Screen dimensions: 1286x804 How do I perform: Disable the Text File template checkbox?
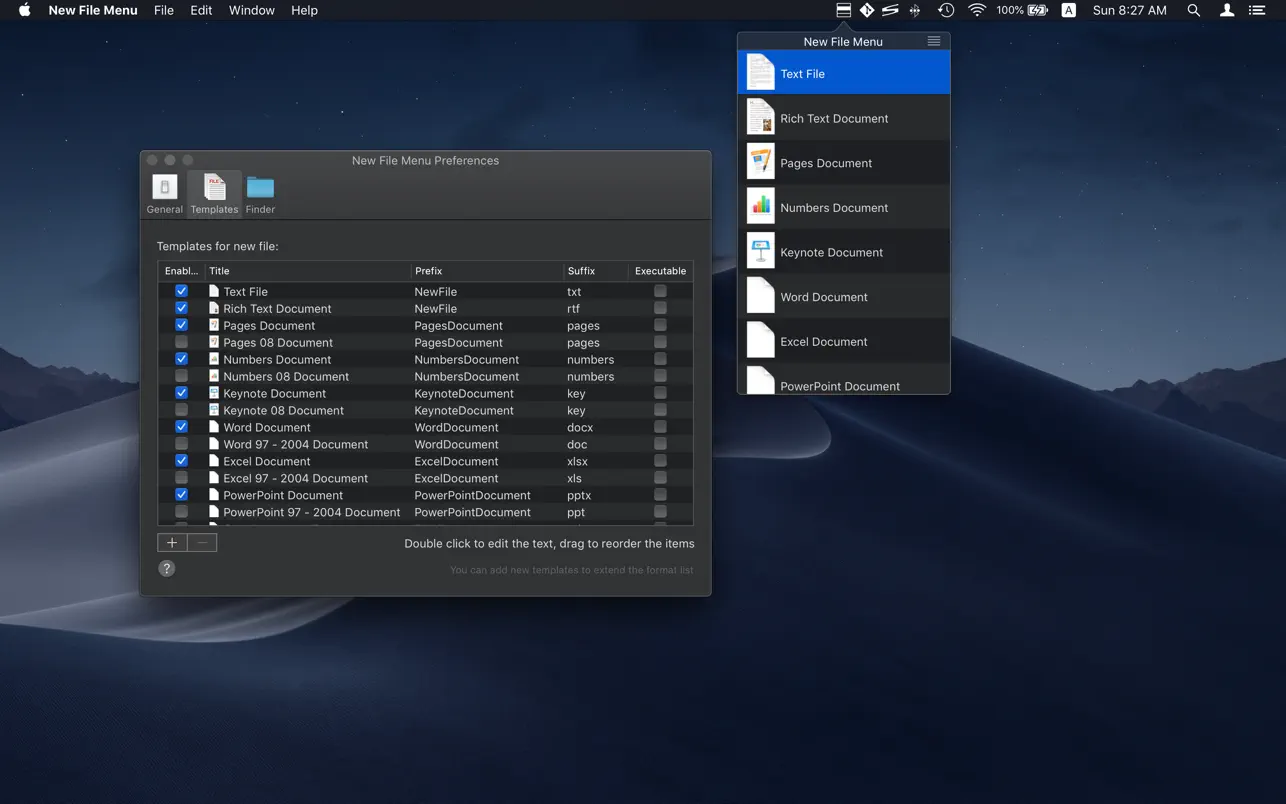pos(181,291)
